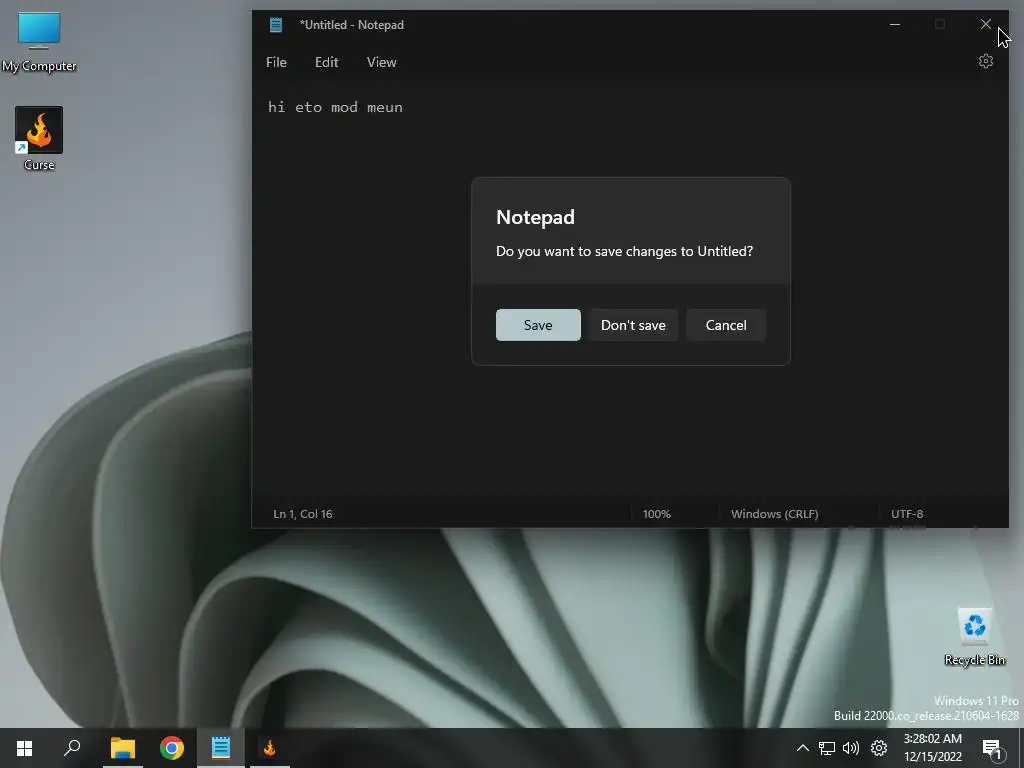Cancel the save changes dialog
The image size is (1024, 768).
click(x=726, y=325)
